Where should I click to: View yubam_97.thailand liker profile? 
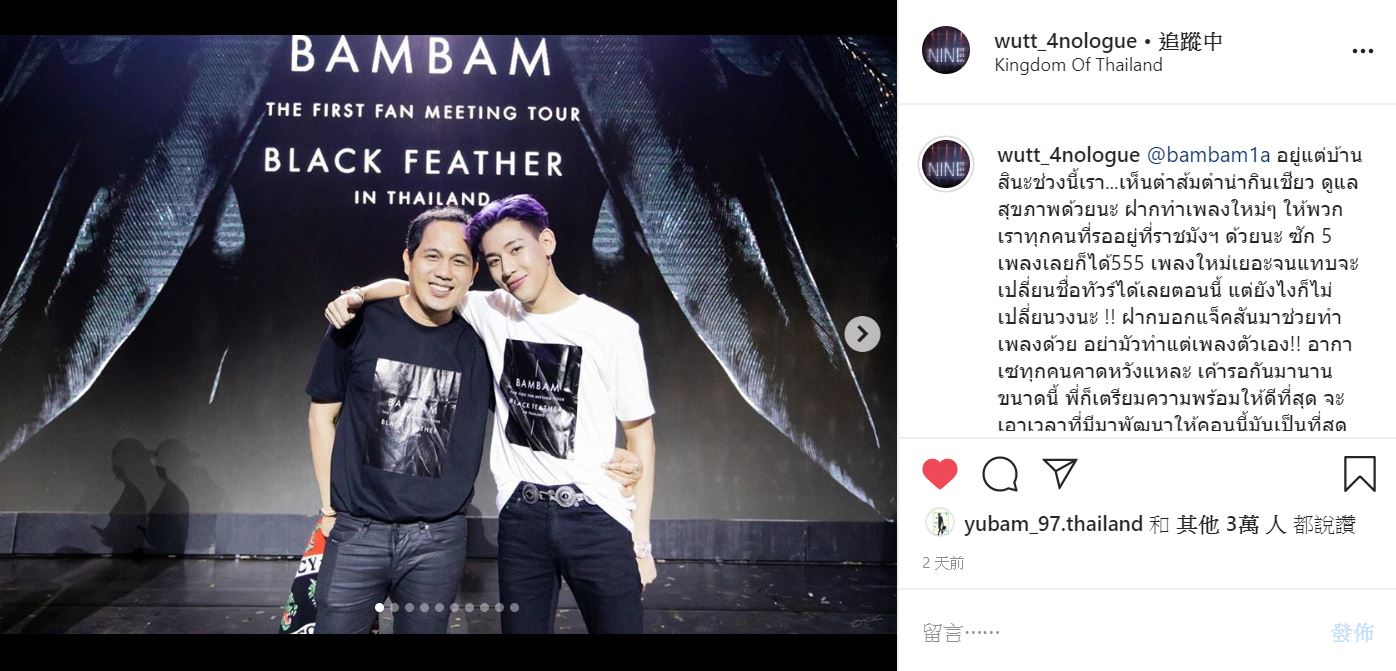coord(1053,524)
